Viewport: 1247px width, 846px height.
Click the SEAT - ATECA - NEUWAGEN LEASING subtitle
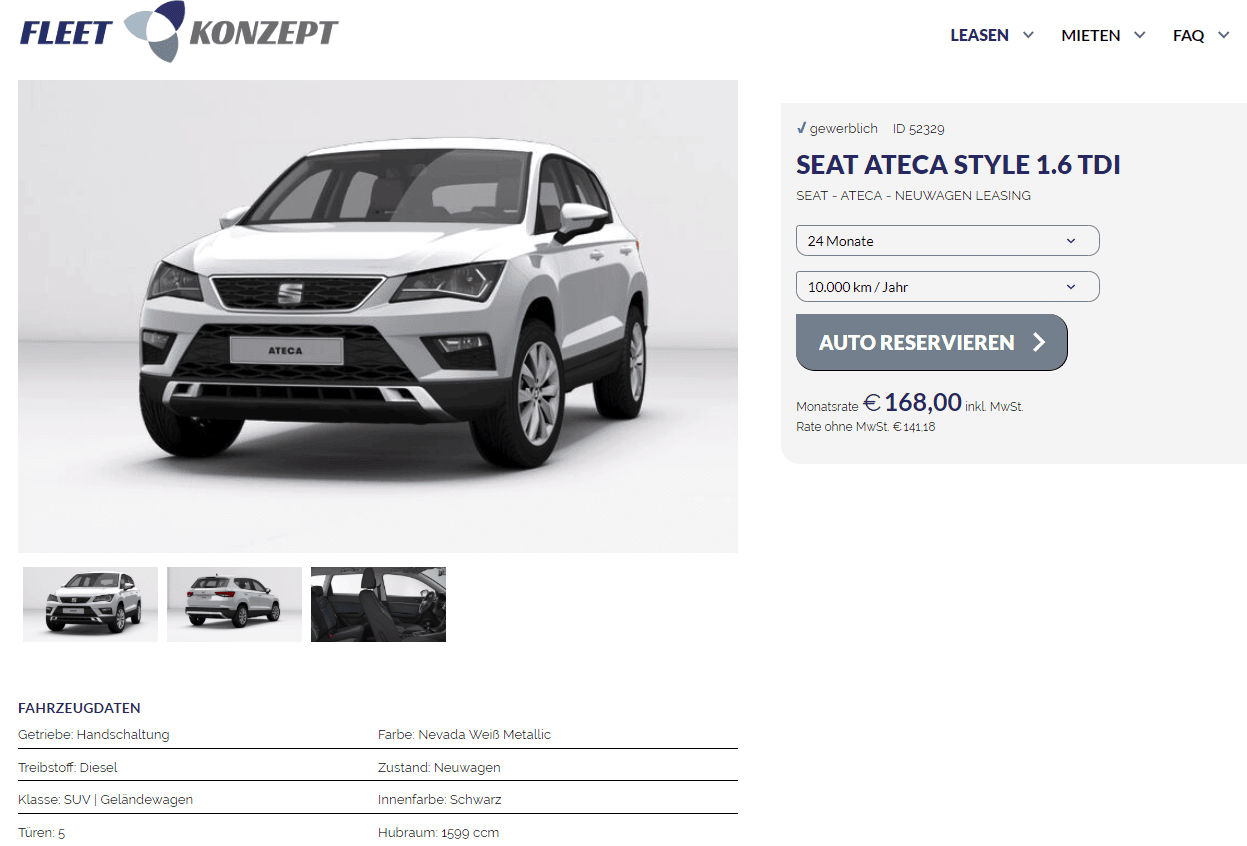point(913,195)
